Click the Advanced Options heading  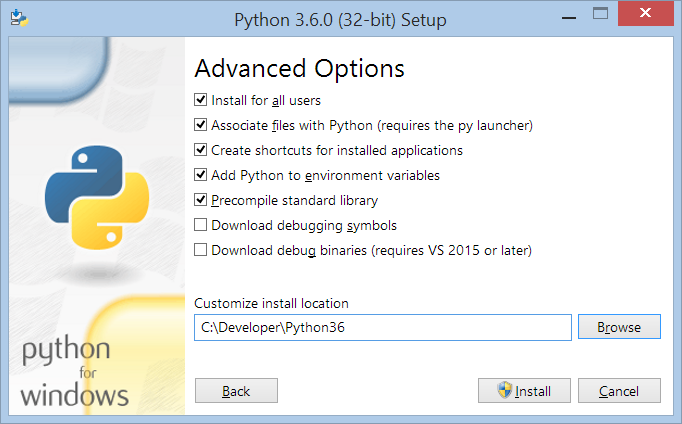click(299, 69)
